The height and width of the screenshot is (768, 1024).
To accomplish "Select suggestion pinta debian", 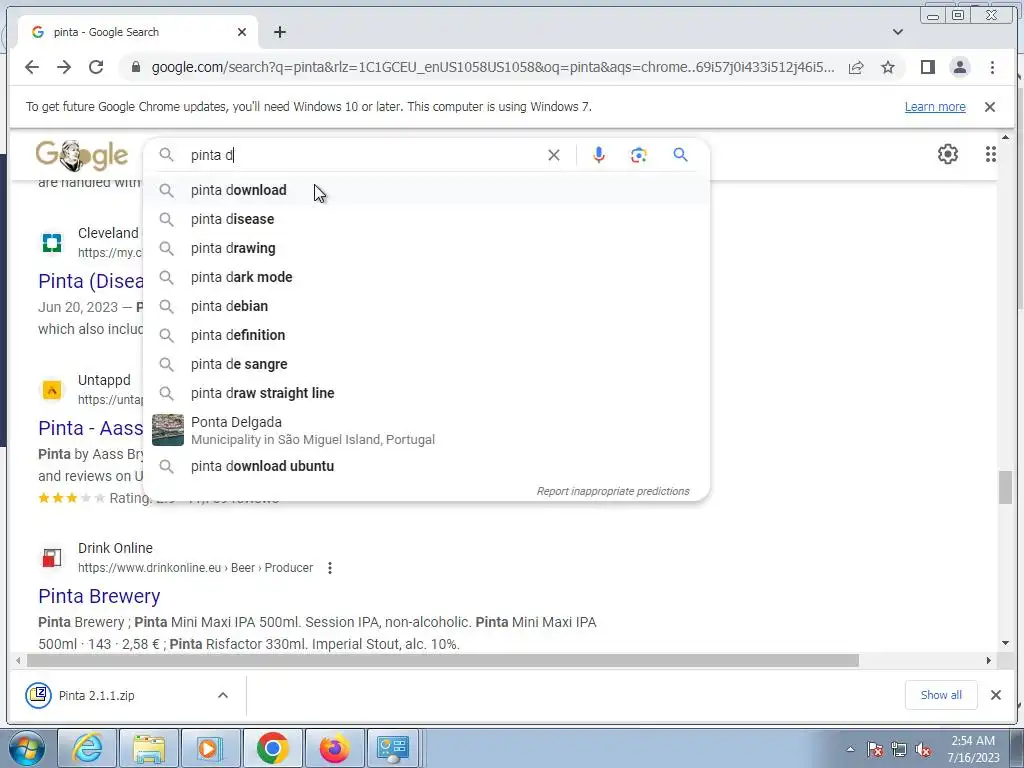I will [x=426, y=306].
